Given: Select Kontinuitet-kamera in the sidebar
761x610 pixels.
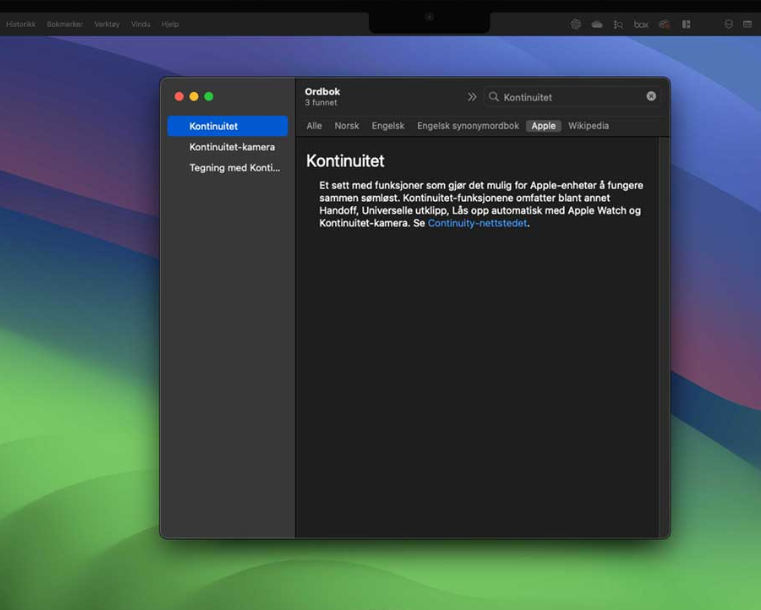Looking at the screenshot, I should (232, 147).
